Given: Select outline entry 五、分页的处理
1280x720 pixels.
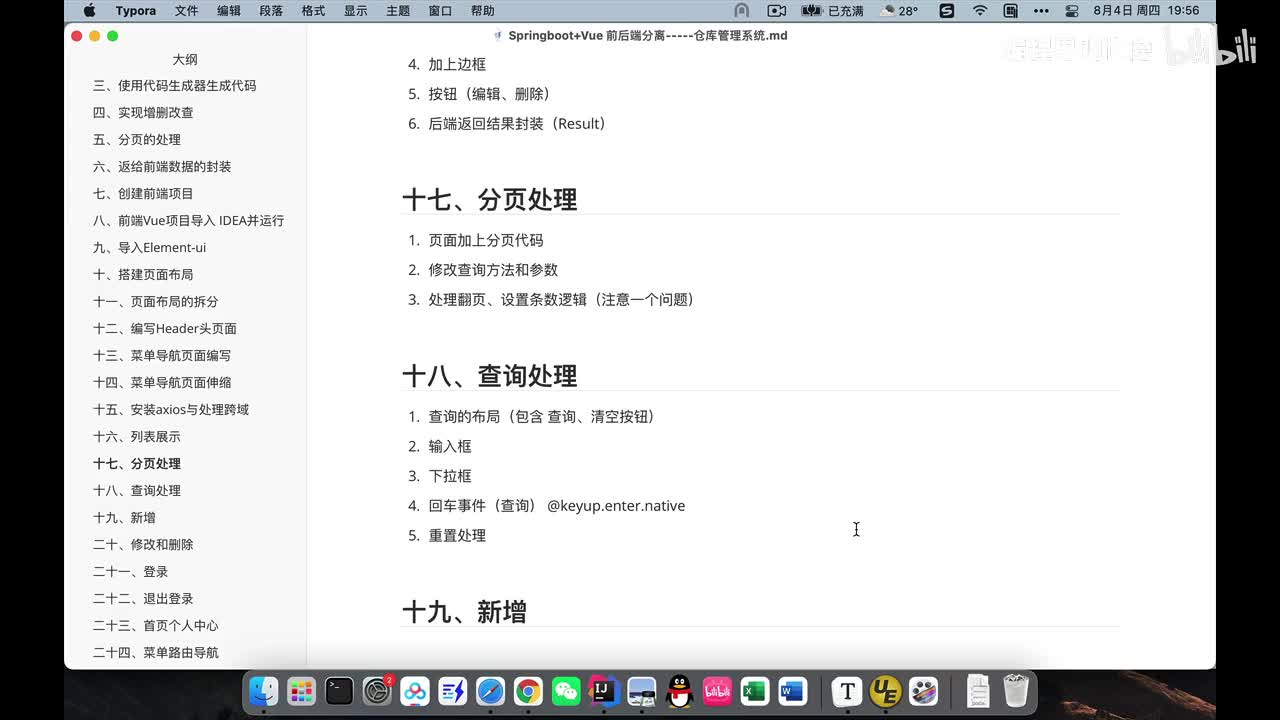Looking at the screenshot, I should coord(137,140).
